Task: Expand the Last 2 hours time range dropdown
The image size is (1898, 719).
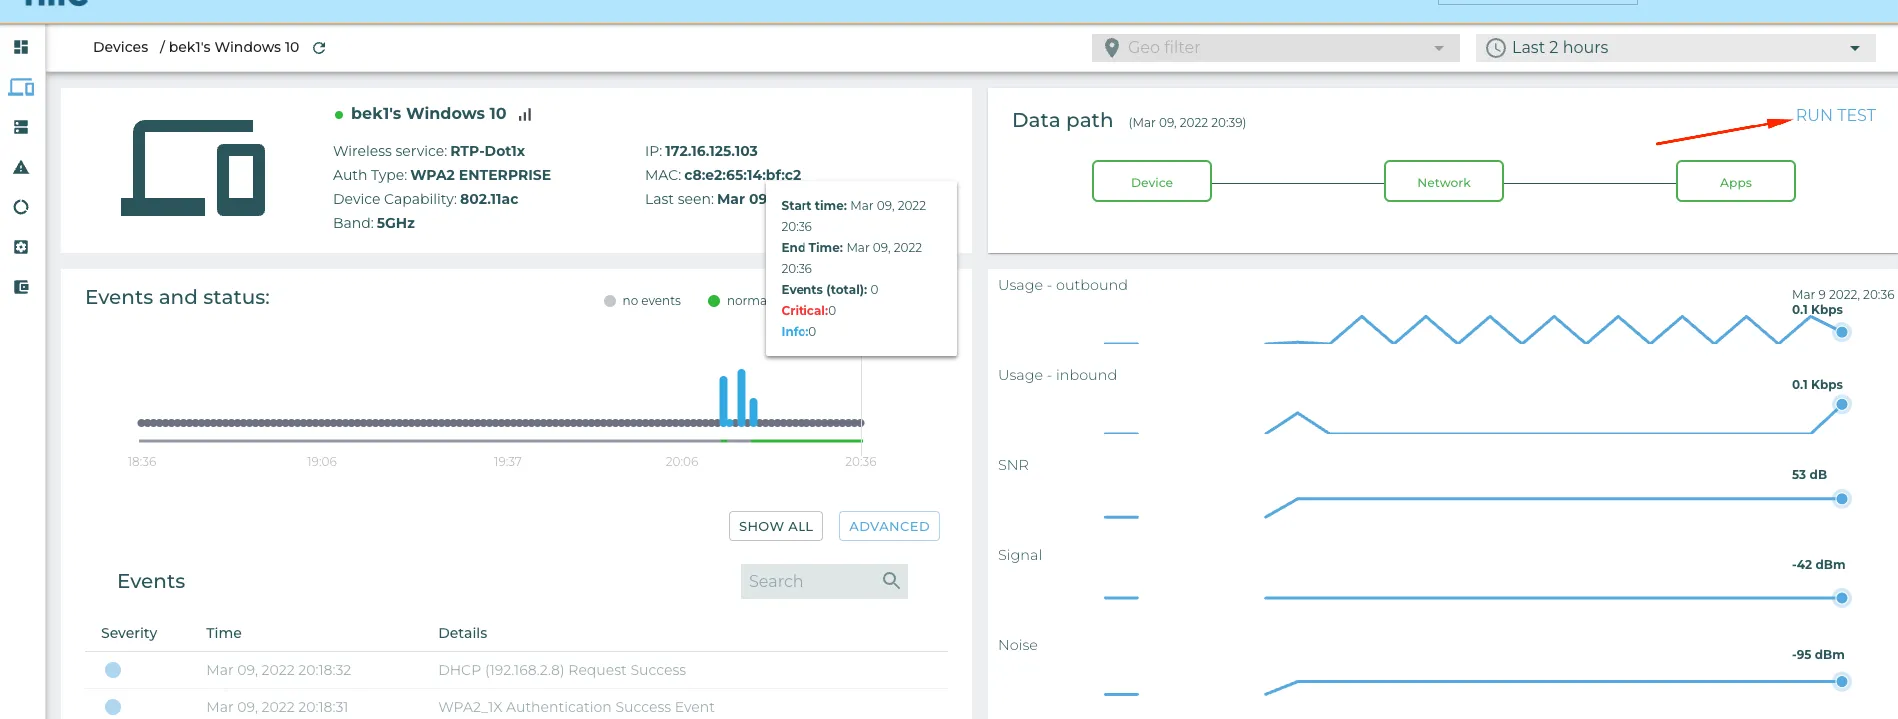Action: pyautogui.click(x=1675, y=48)
